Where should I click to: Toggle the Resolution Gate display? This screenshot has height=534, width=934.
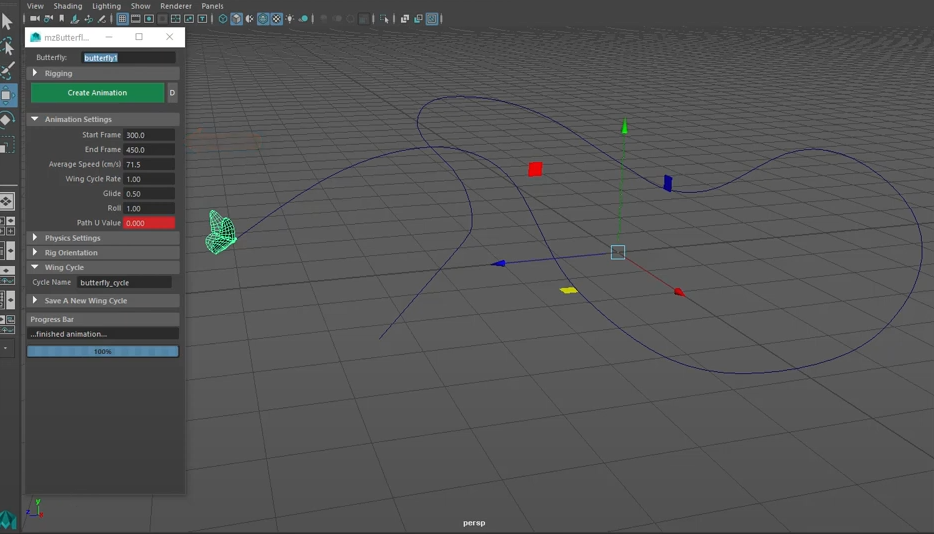coord(149,18)
